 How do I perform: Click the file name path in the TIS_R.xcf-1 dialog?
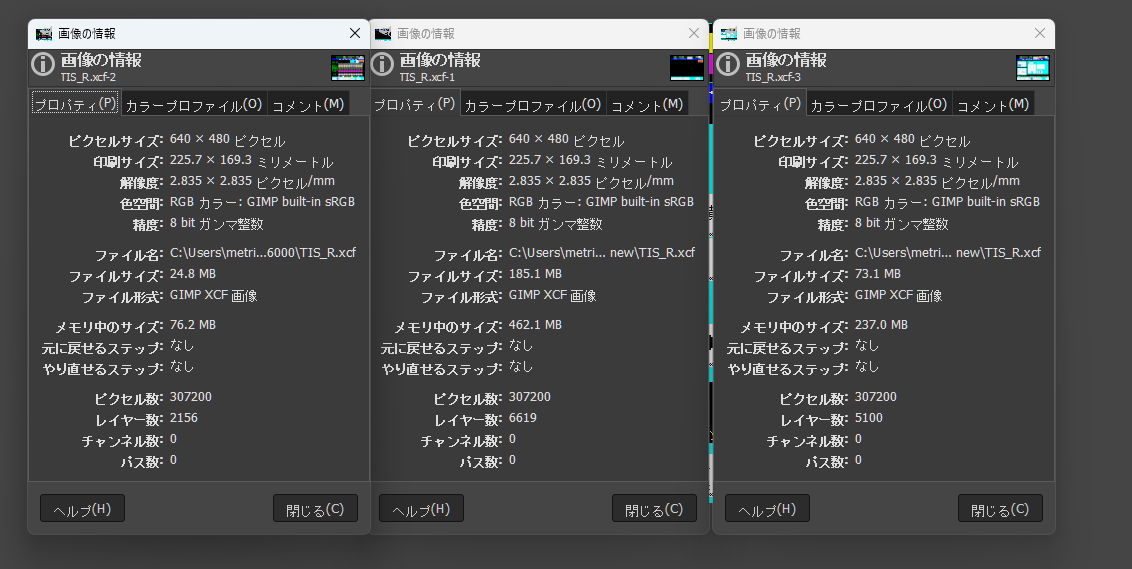602,253
